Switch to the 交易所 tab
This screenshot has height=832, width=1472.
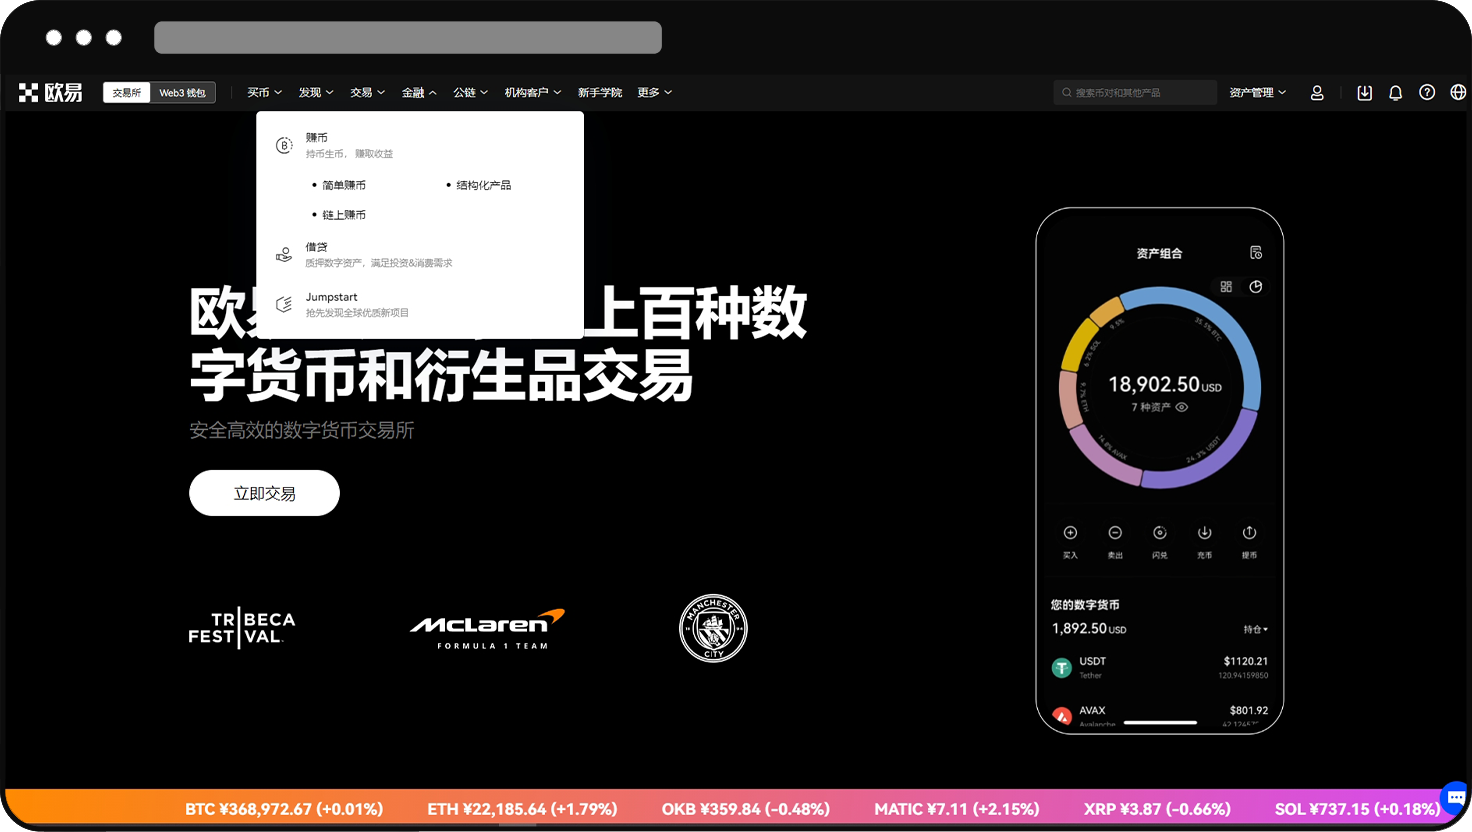tap(125, 92)
